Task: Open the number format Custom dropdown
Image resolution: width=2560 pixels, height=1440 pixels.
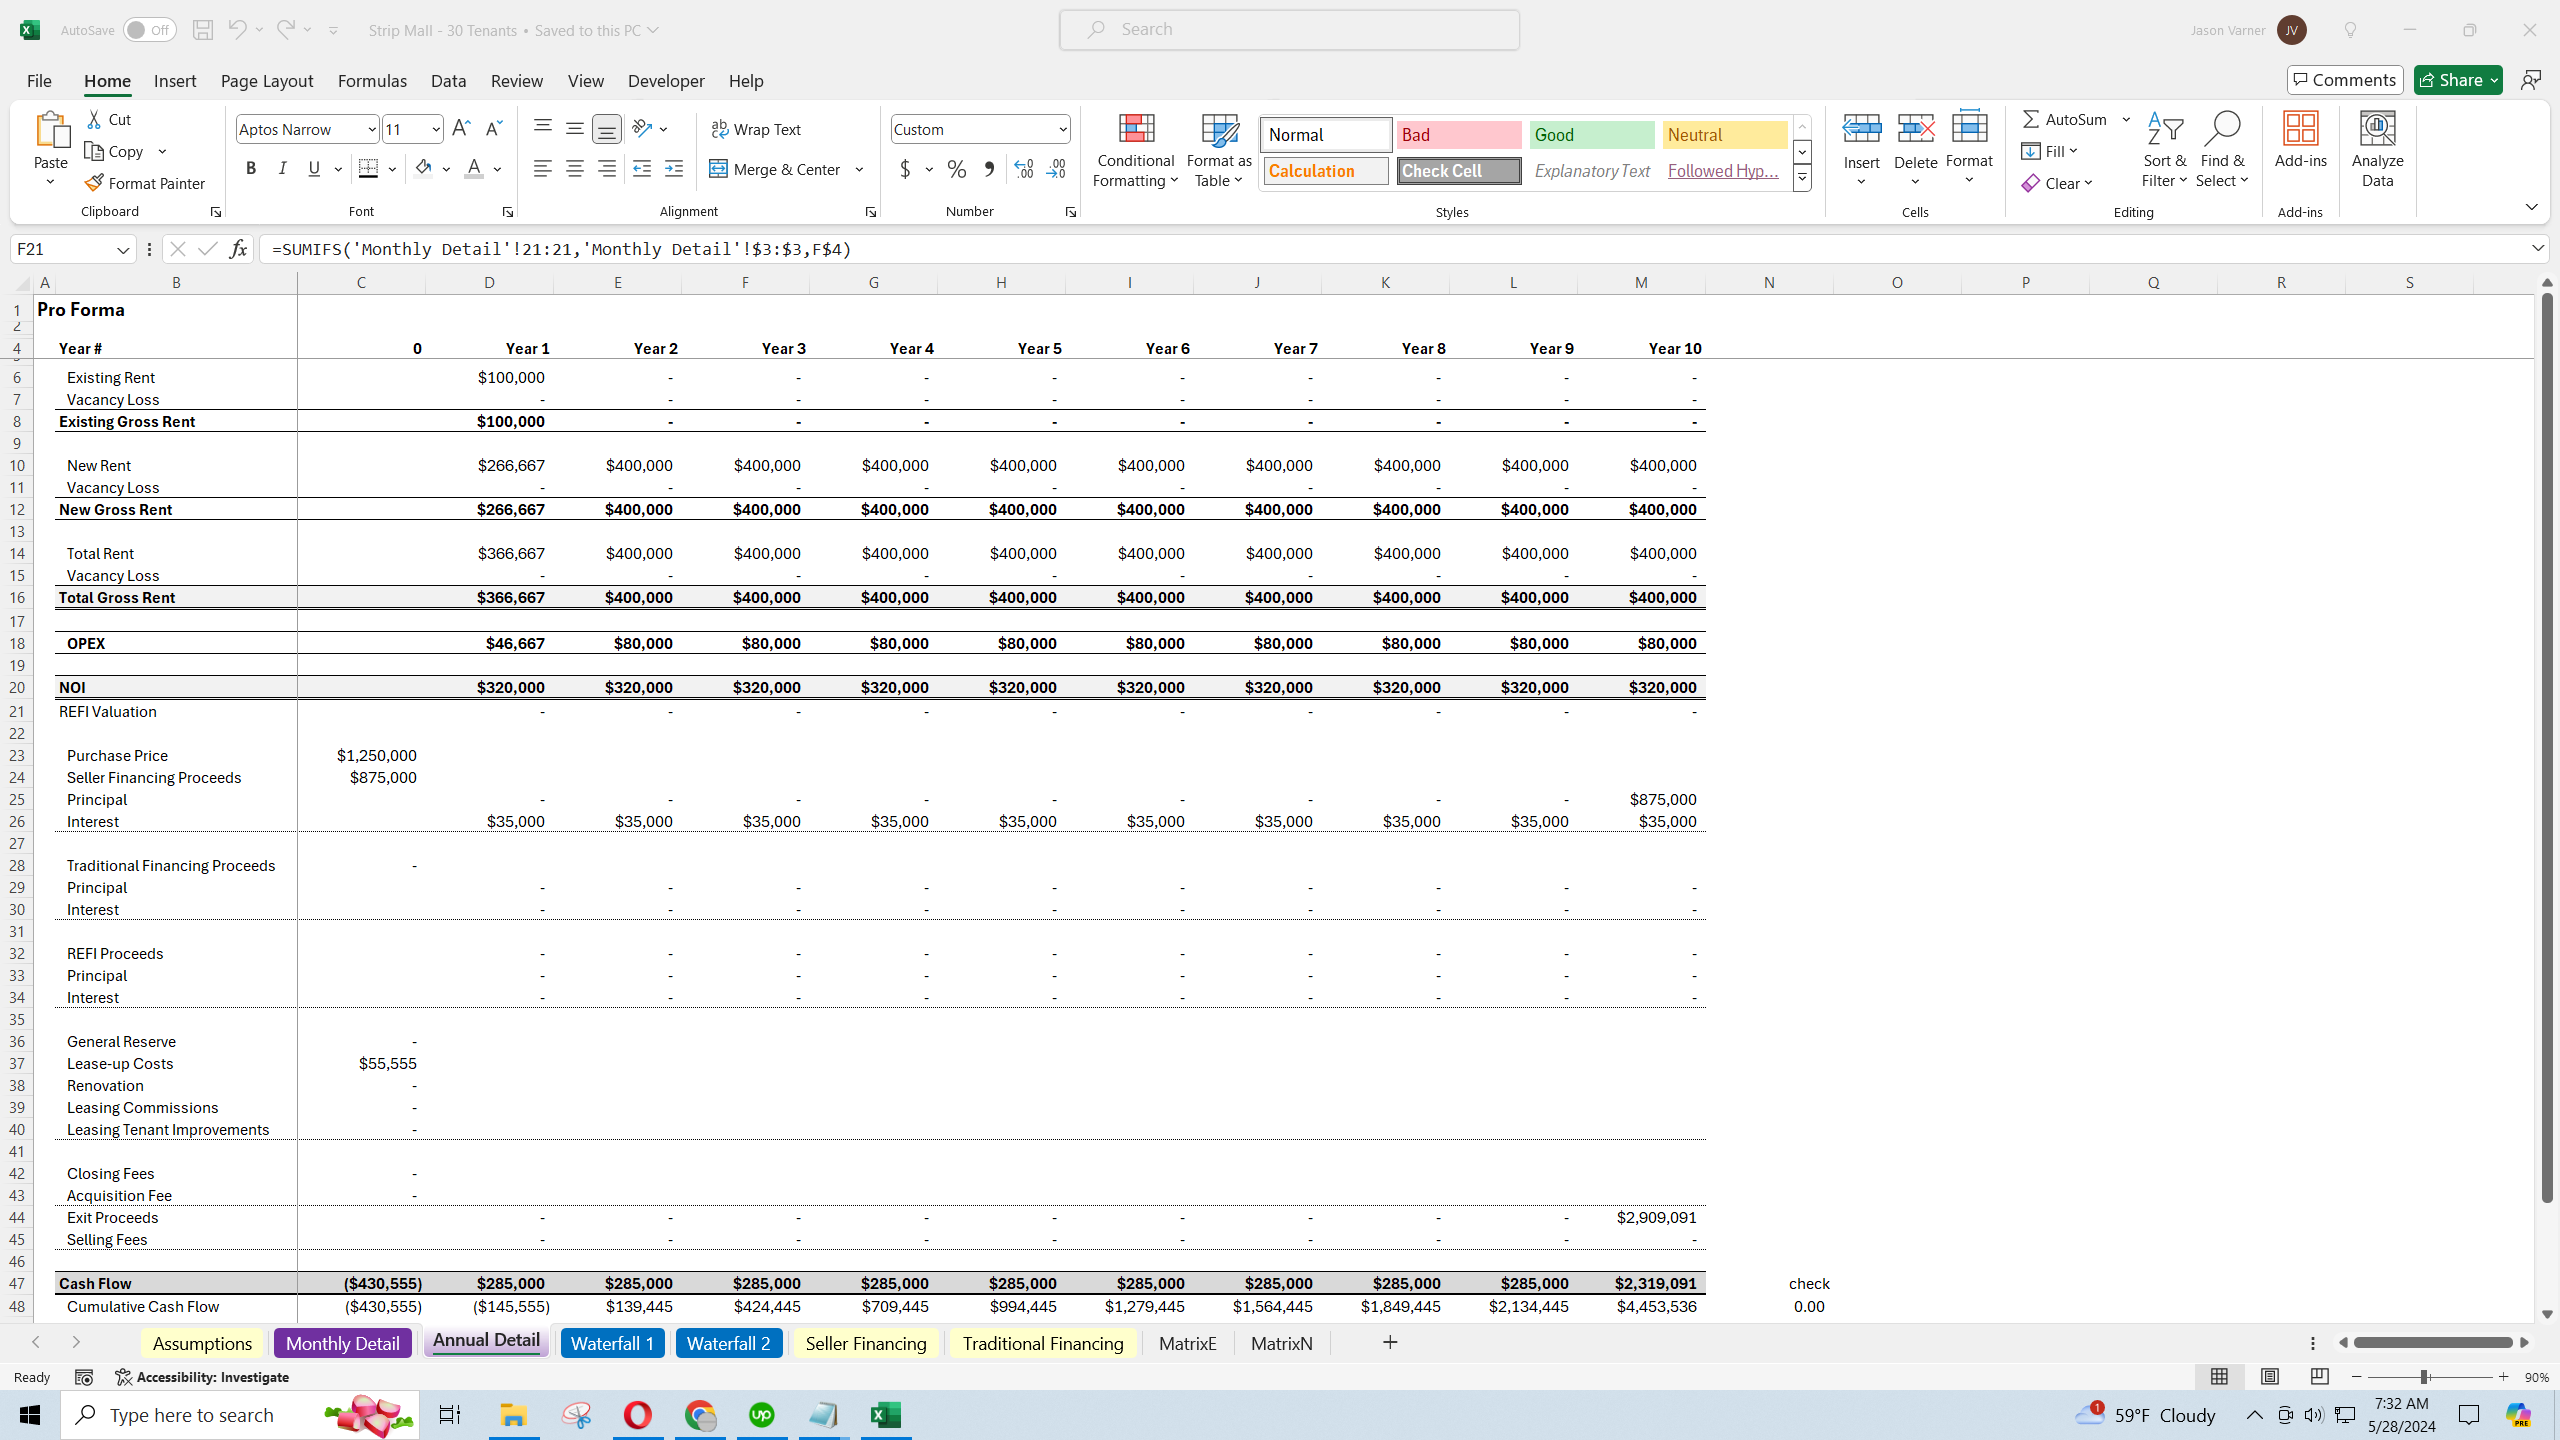Action: click(1062, 129)
